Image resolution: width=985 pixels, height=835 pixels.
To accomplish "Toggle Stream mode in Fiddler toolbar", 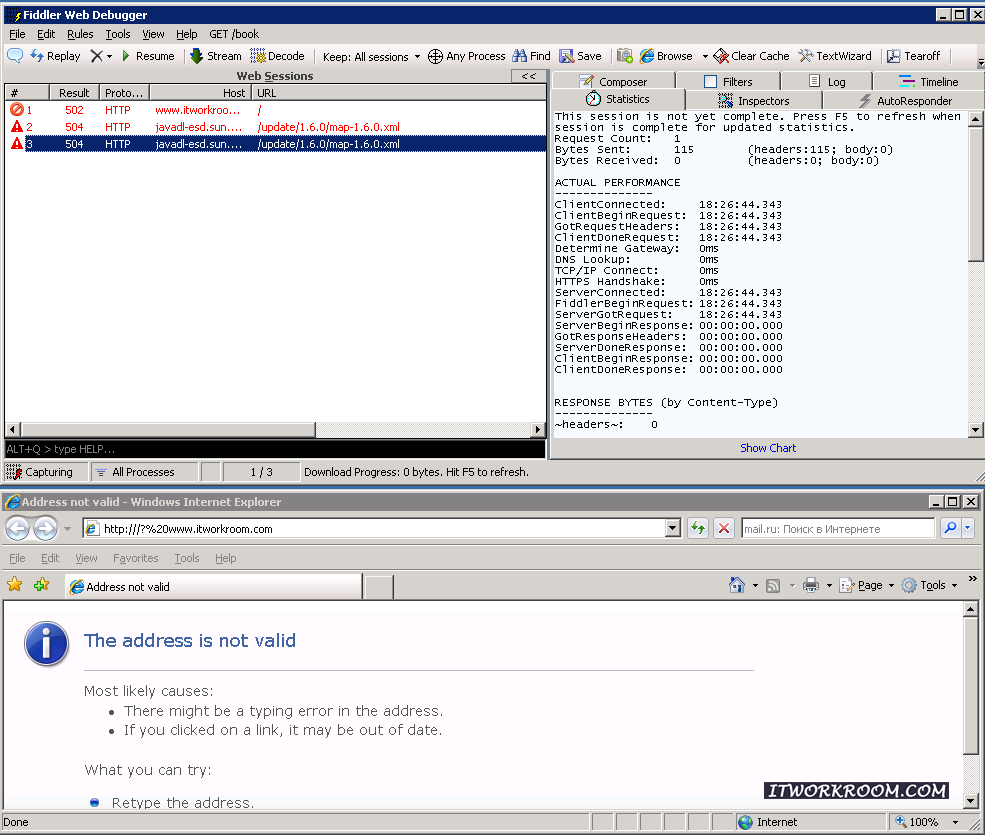I will [x=215, y=56].
